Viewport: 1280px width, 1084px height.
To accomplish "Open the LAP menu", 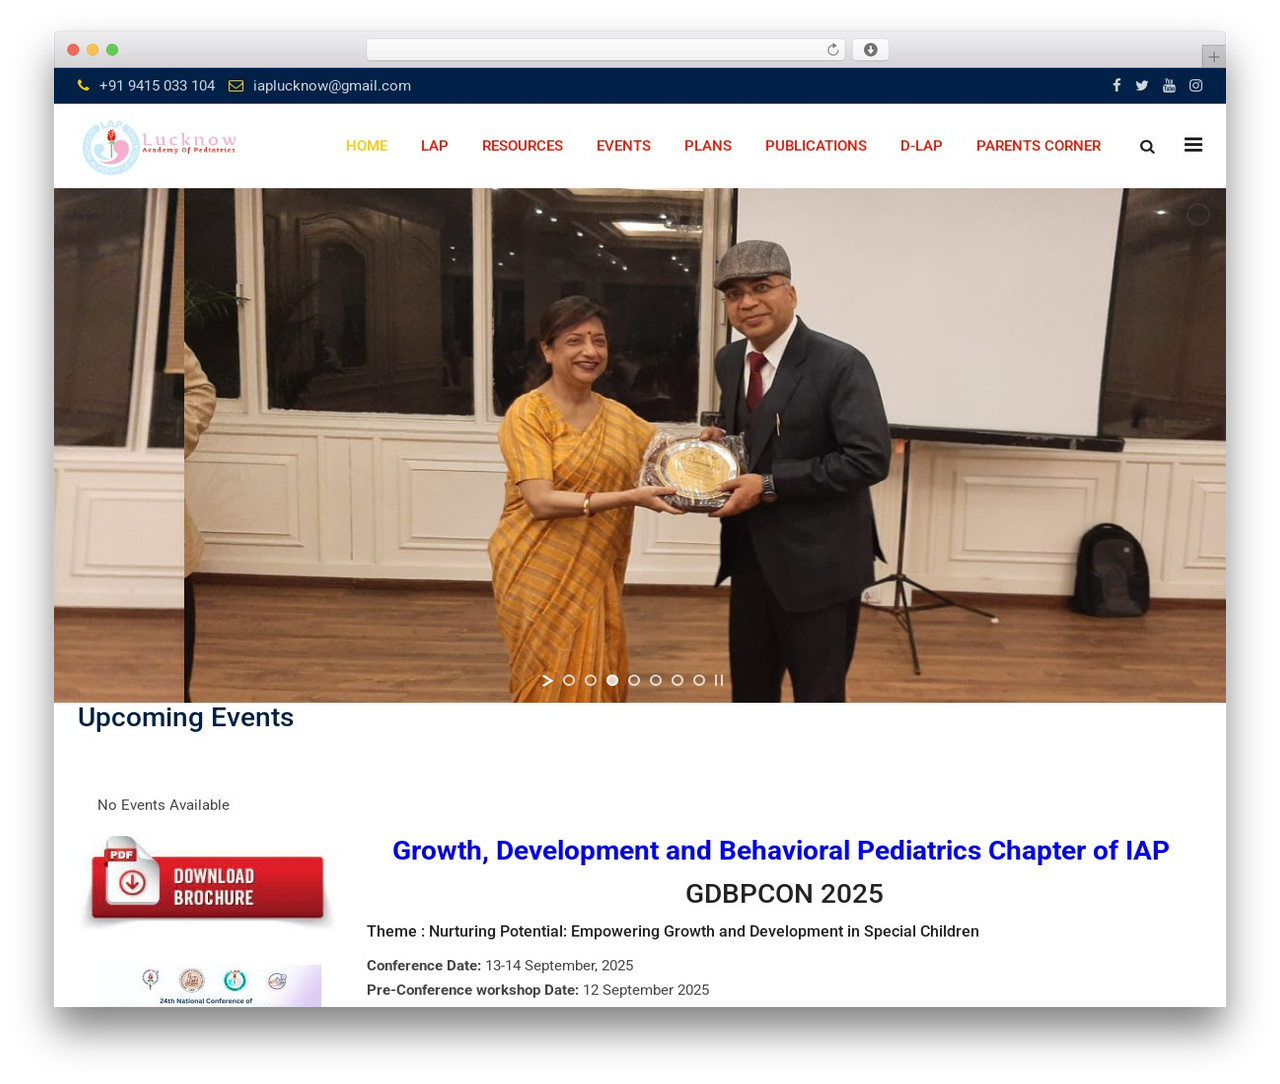I will [x=434, y=146].
